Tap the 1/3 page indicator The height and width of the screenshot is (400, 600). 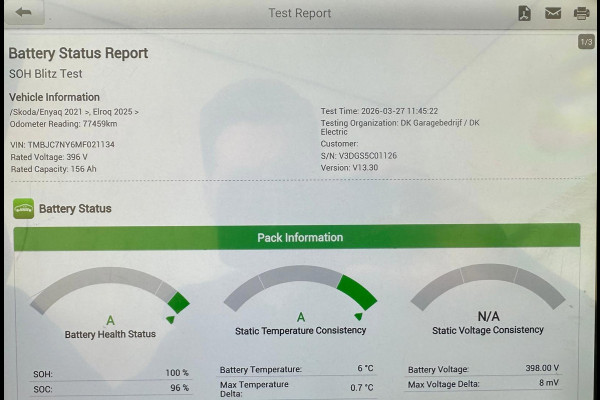(585, 42)
